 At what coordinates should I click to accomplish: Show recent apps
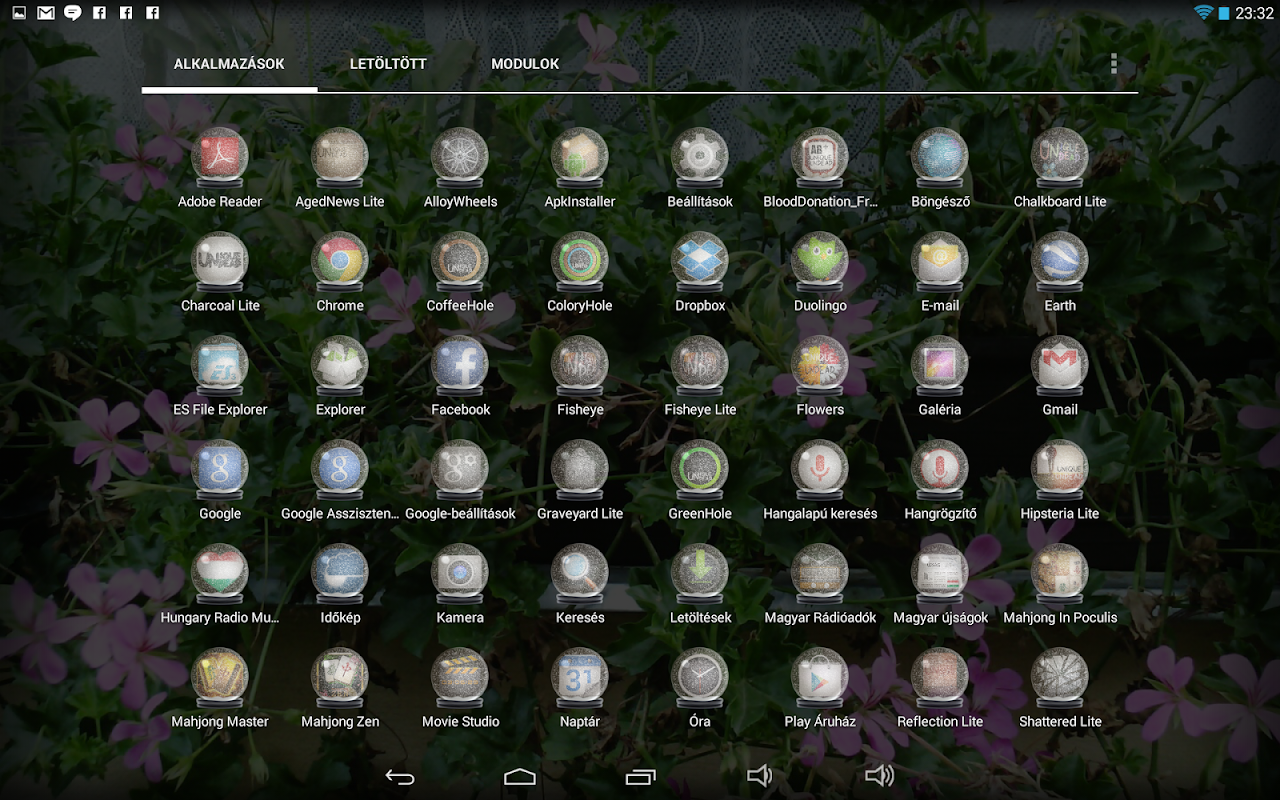click(640, 776)
